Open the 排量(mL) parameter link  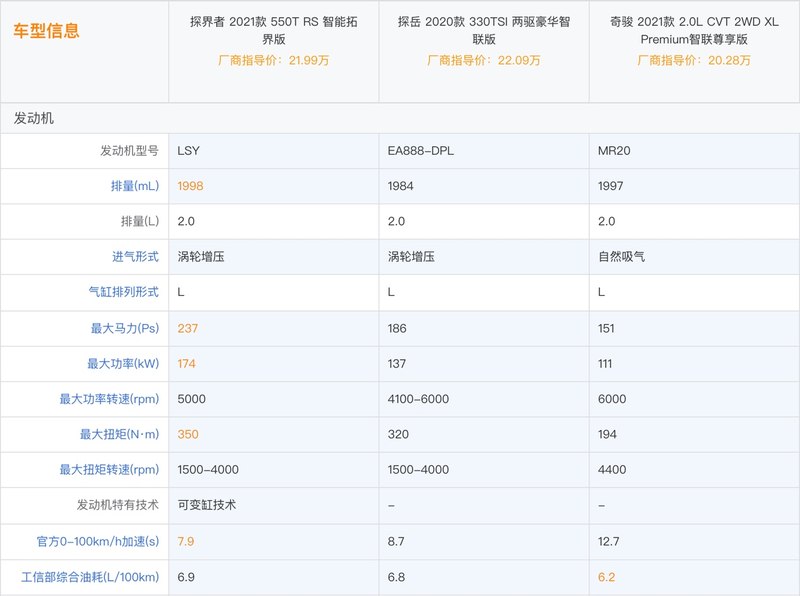[x=135, y=186]
